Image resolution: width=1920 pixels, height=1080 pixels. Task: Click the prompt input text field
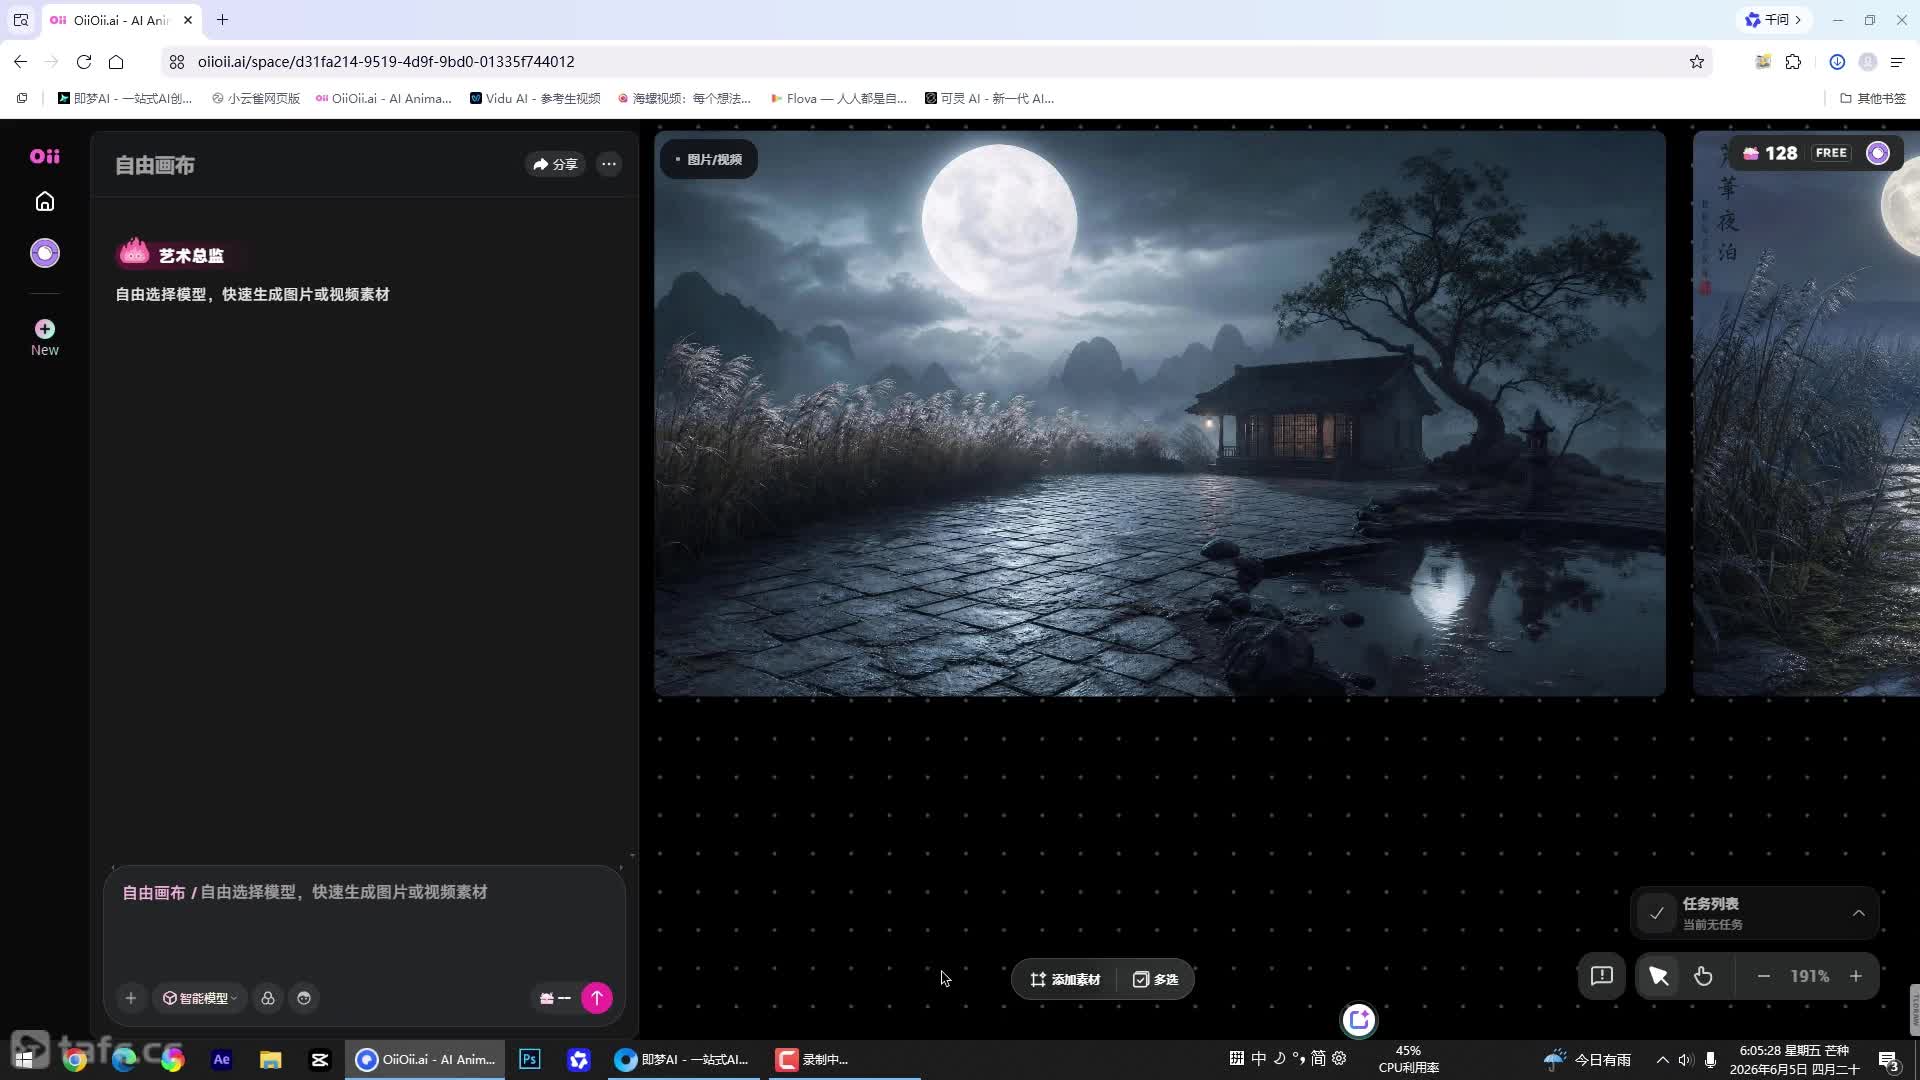(365, 920)
